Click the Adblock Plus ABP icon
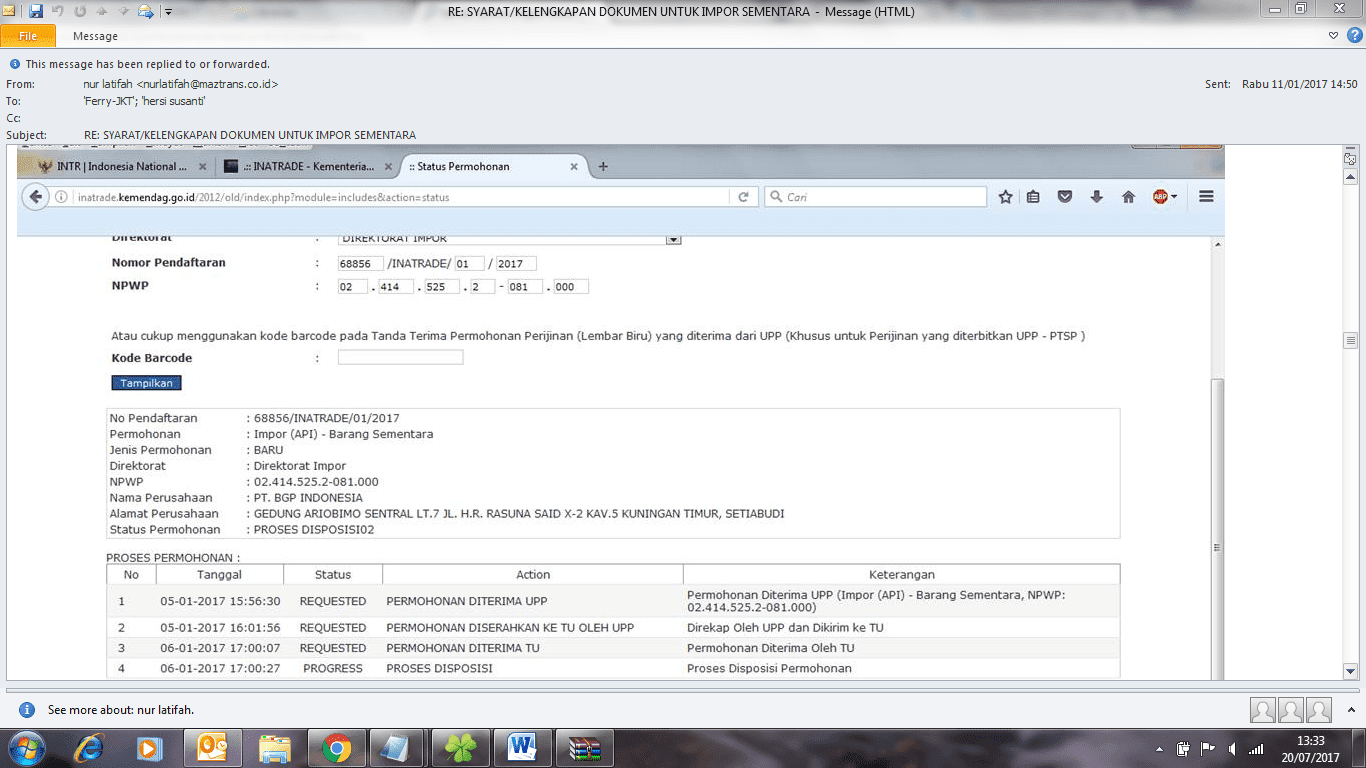Image resolution: width=1366 pixels, height=768 pixels. (x=1160, y=197)
